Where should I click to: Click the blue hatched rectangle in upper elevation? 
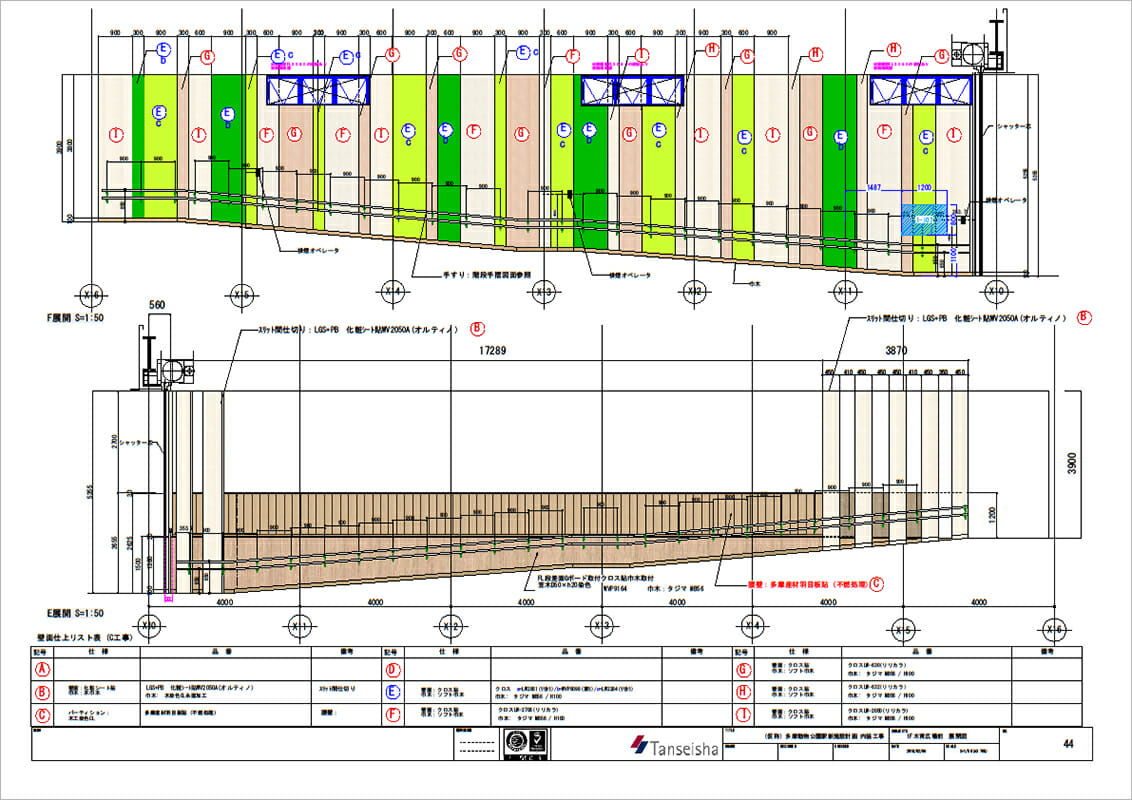pyautogui.click(x=923, y=218)
